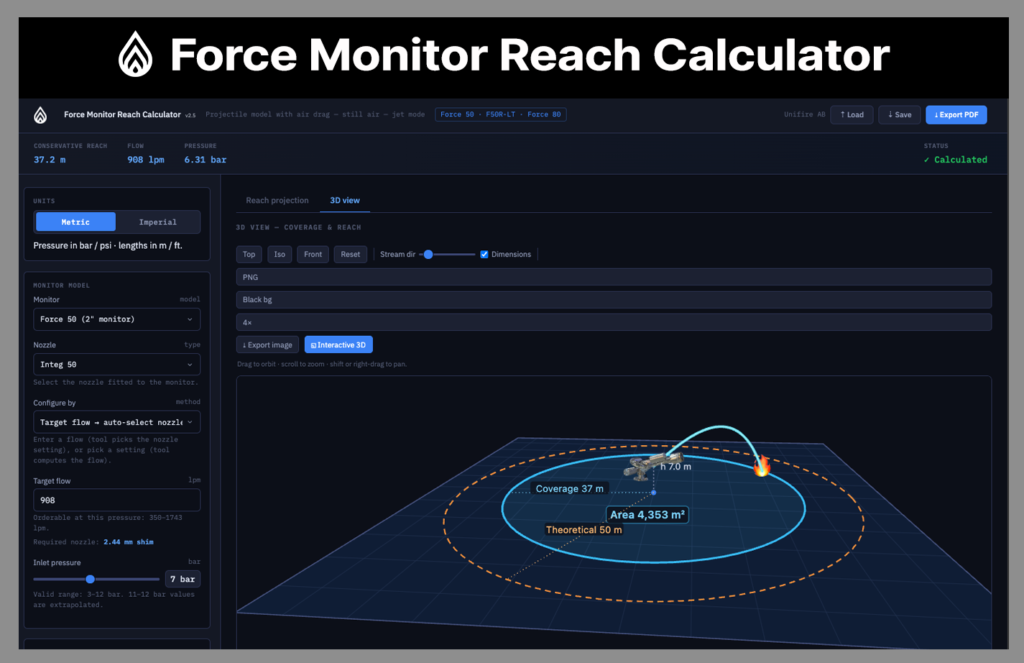Load a saved configuration
Screen dimensions: 1024x663
852,115
